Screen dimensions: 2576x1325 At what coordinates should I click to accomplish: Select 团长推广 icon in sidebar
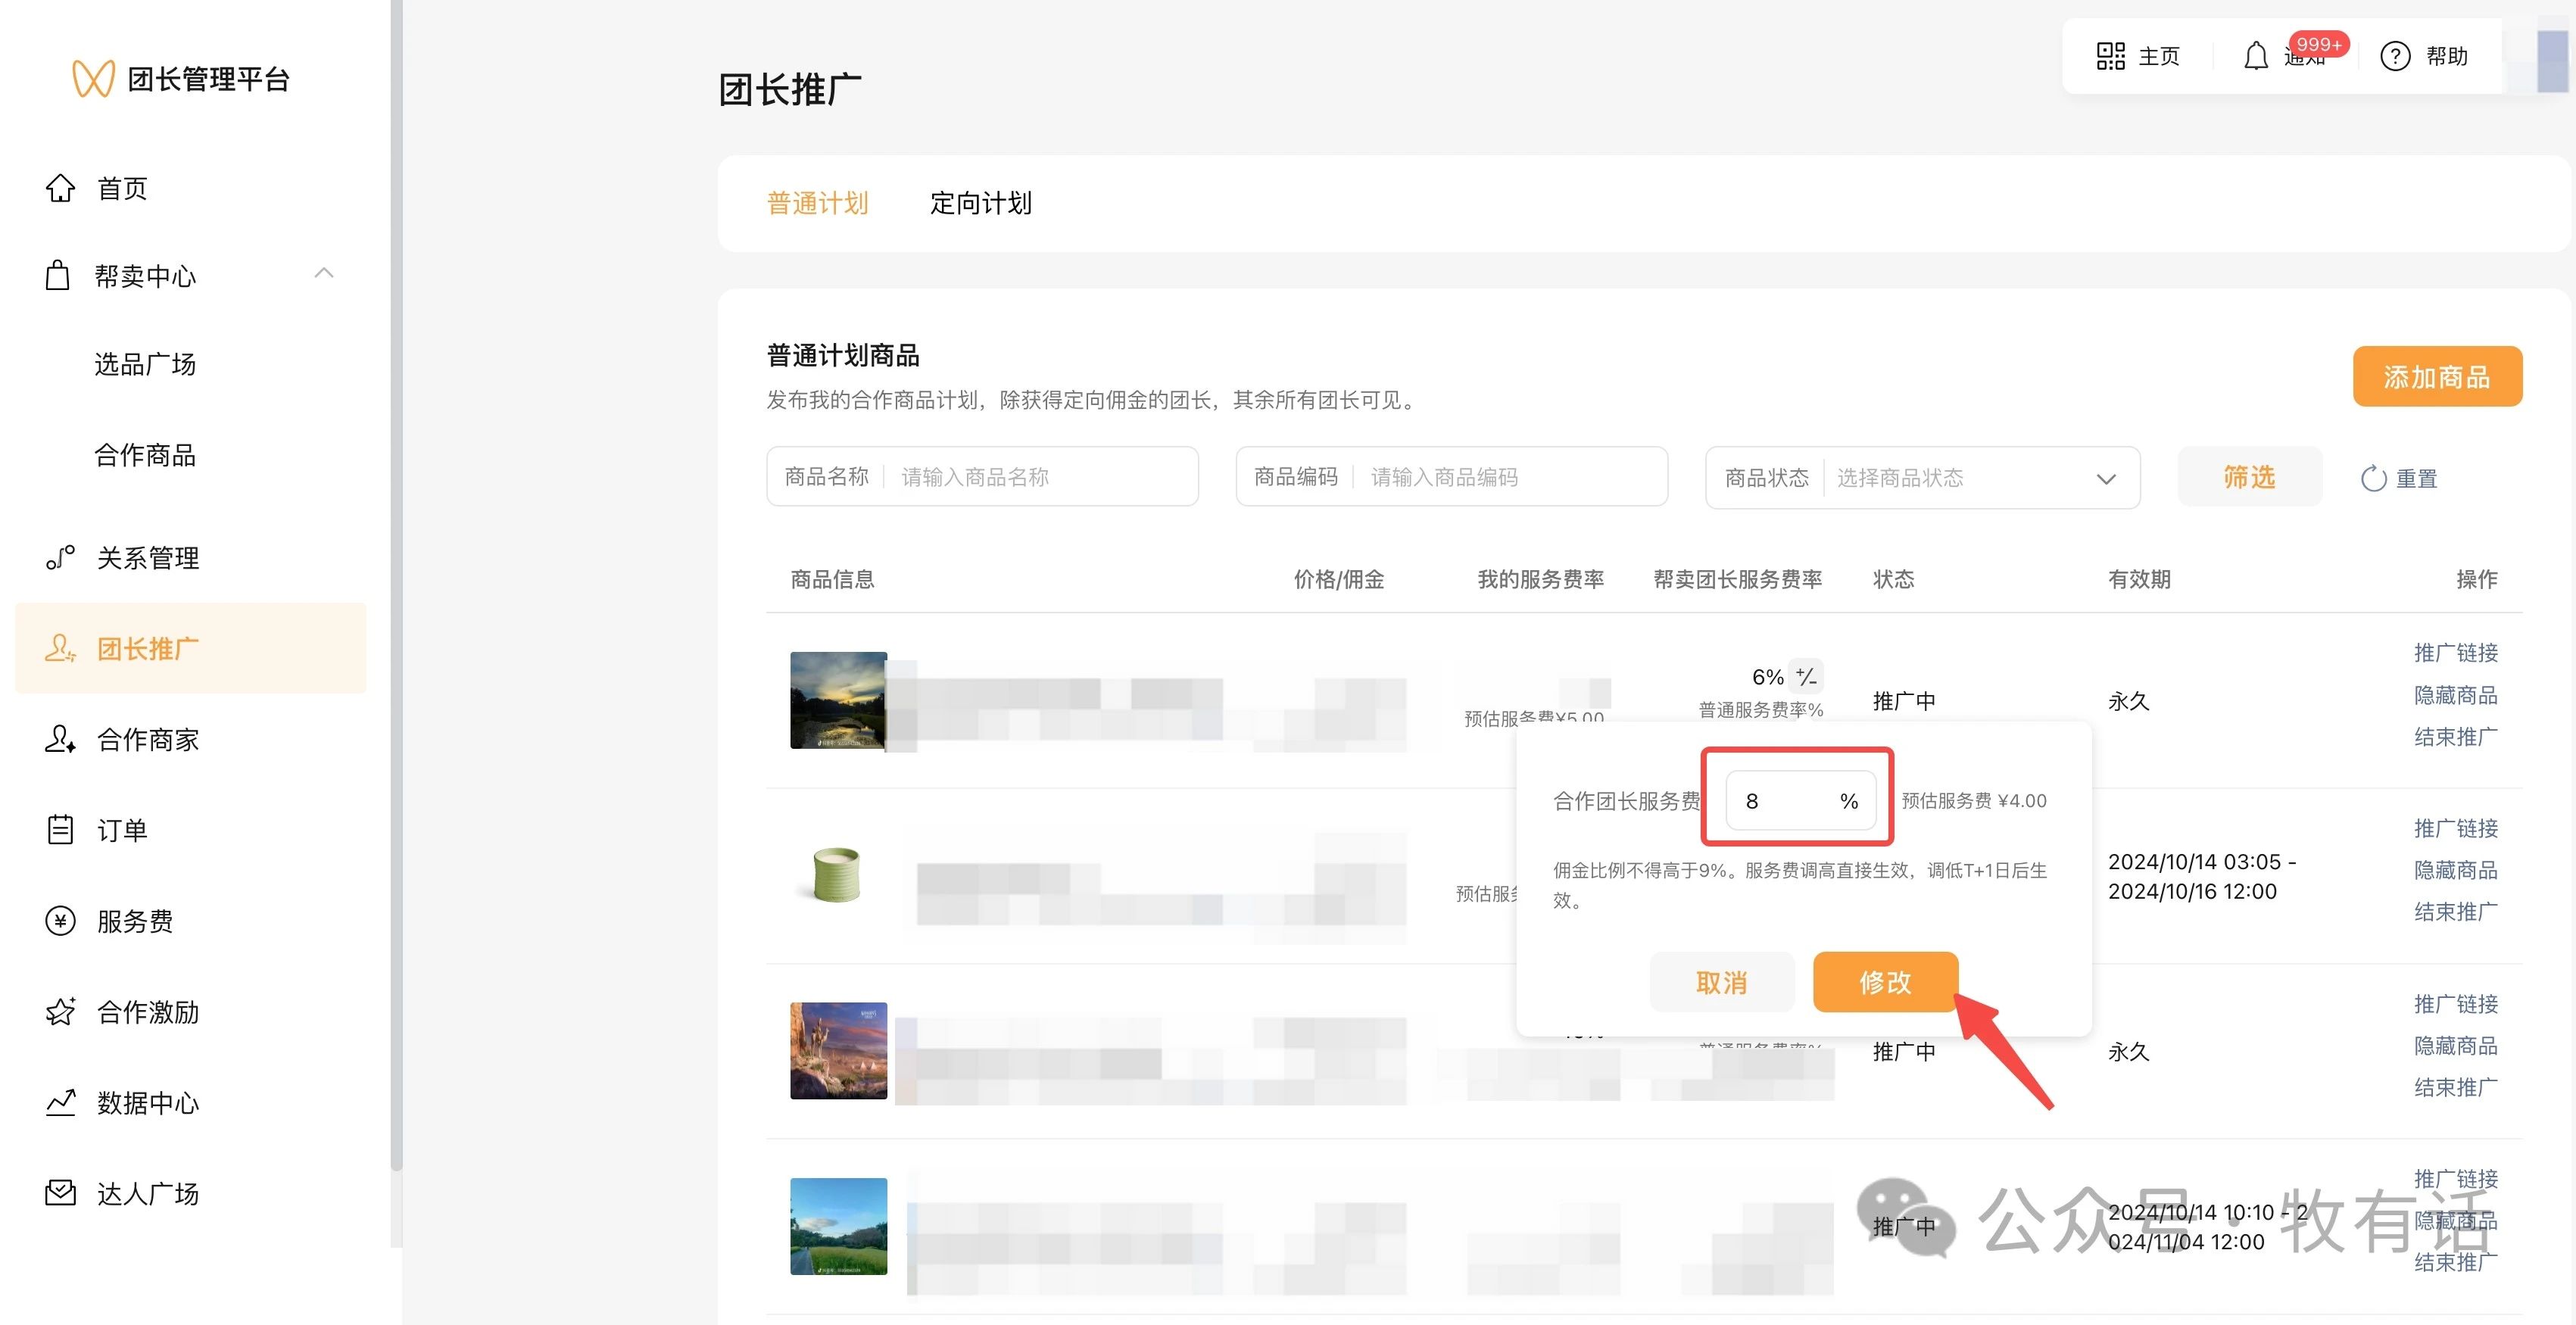coord(60,648)
